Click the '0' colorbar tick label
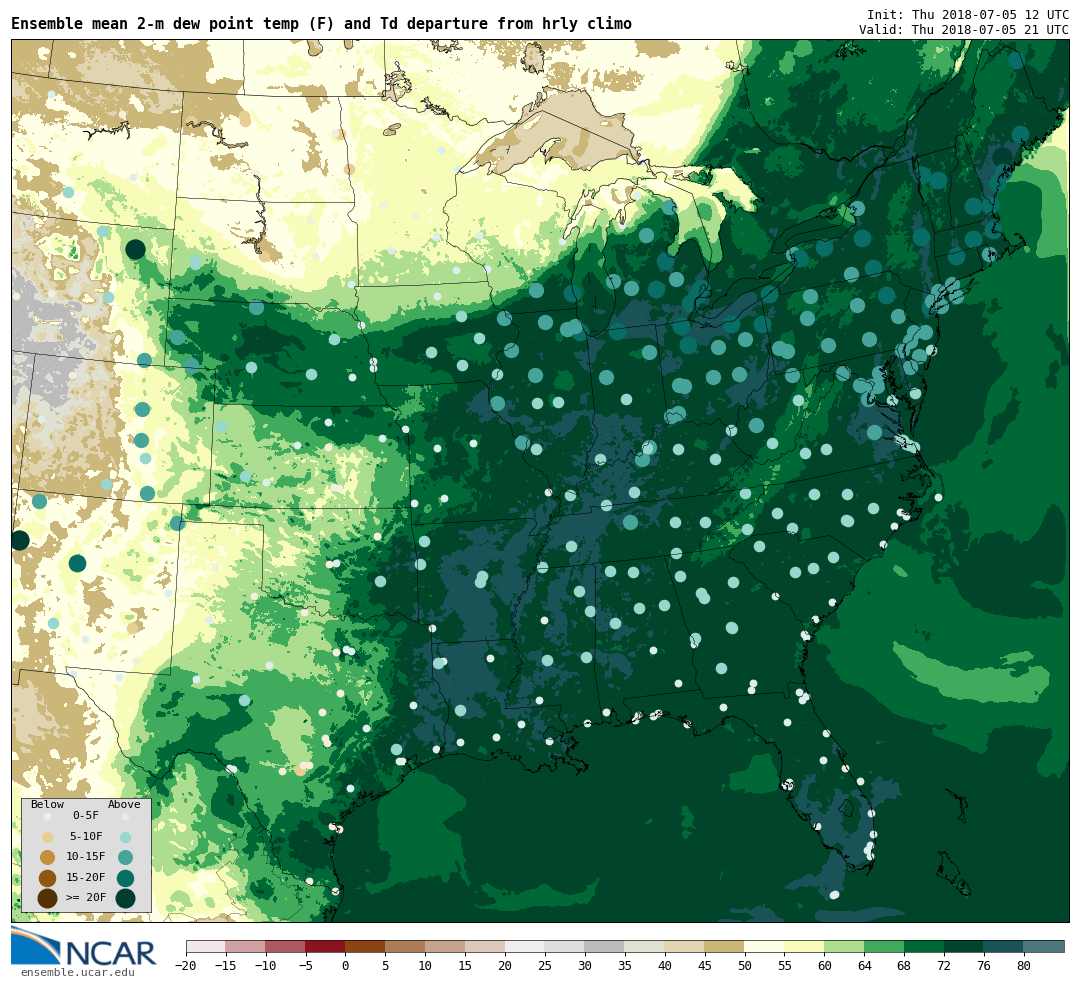This screenshot has height=985, width=1080. click(x=346, y=966)
